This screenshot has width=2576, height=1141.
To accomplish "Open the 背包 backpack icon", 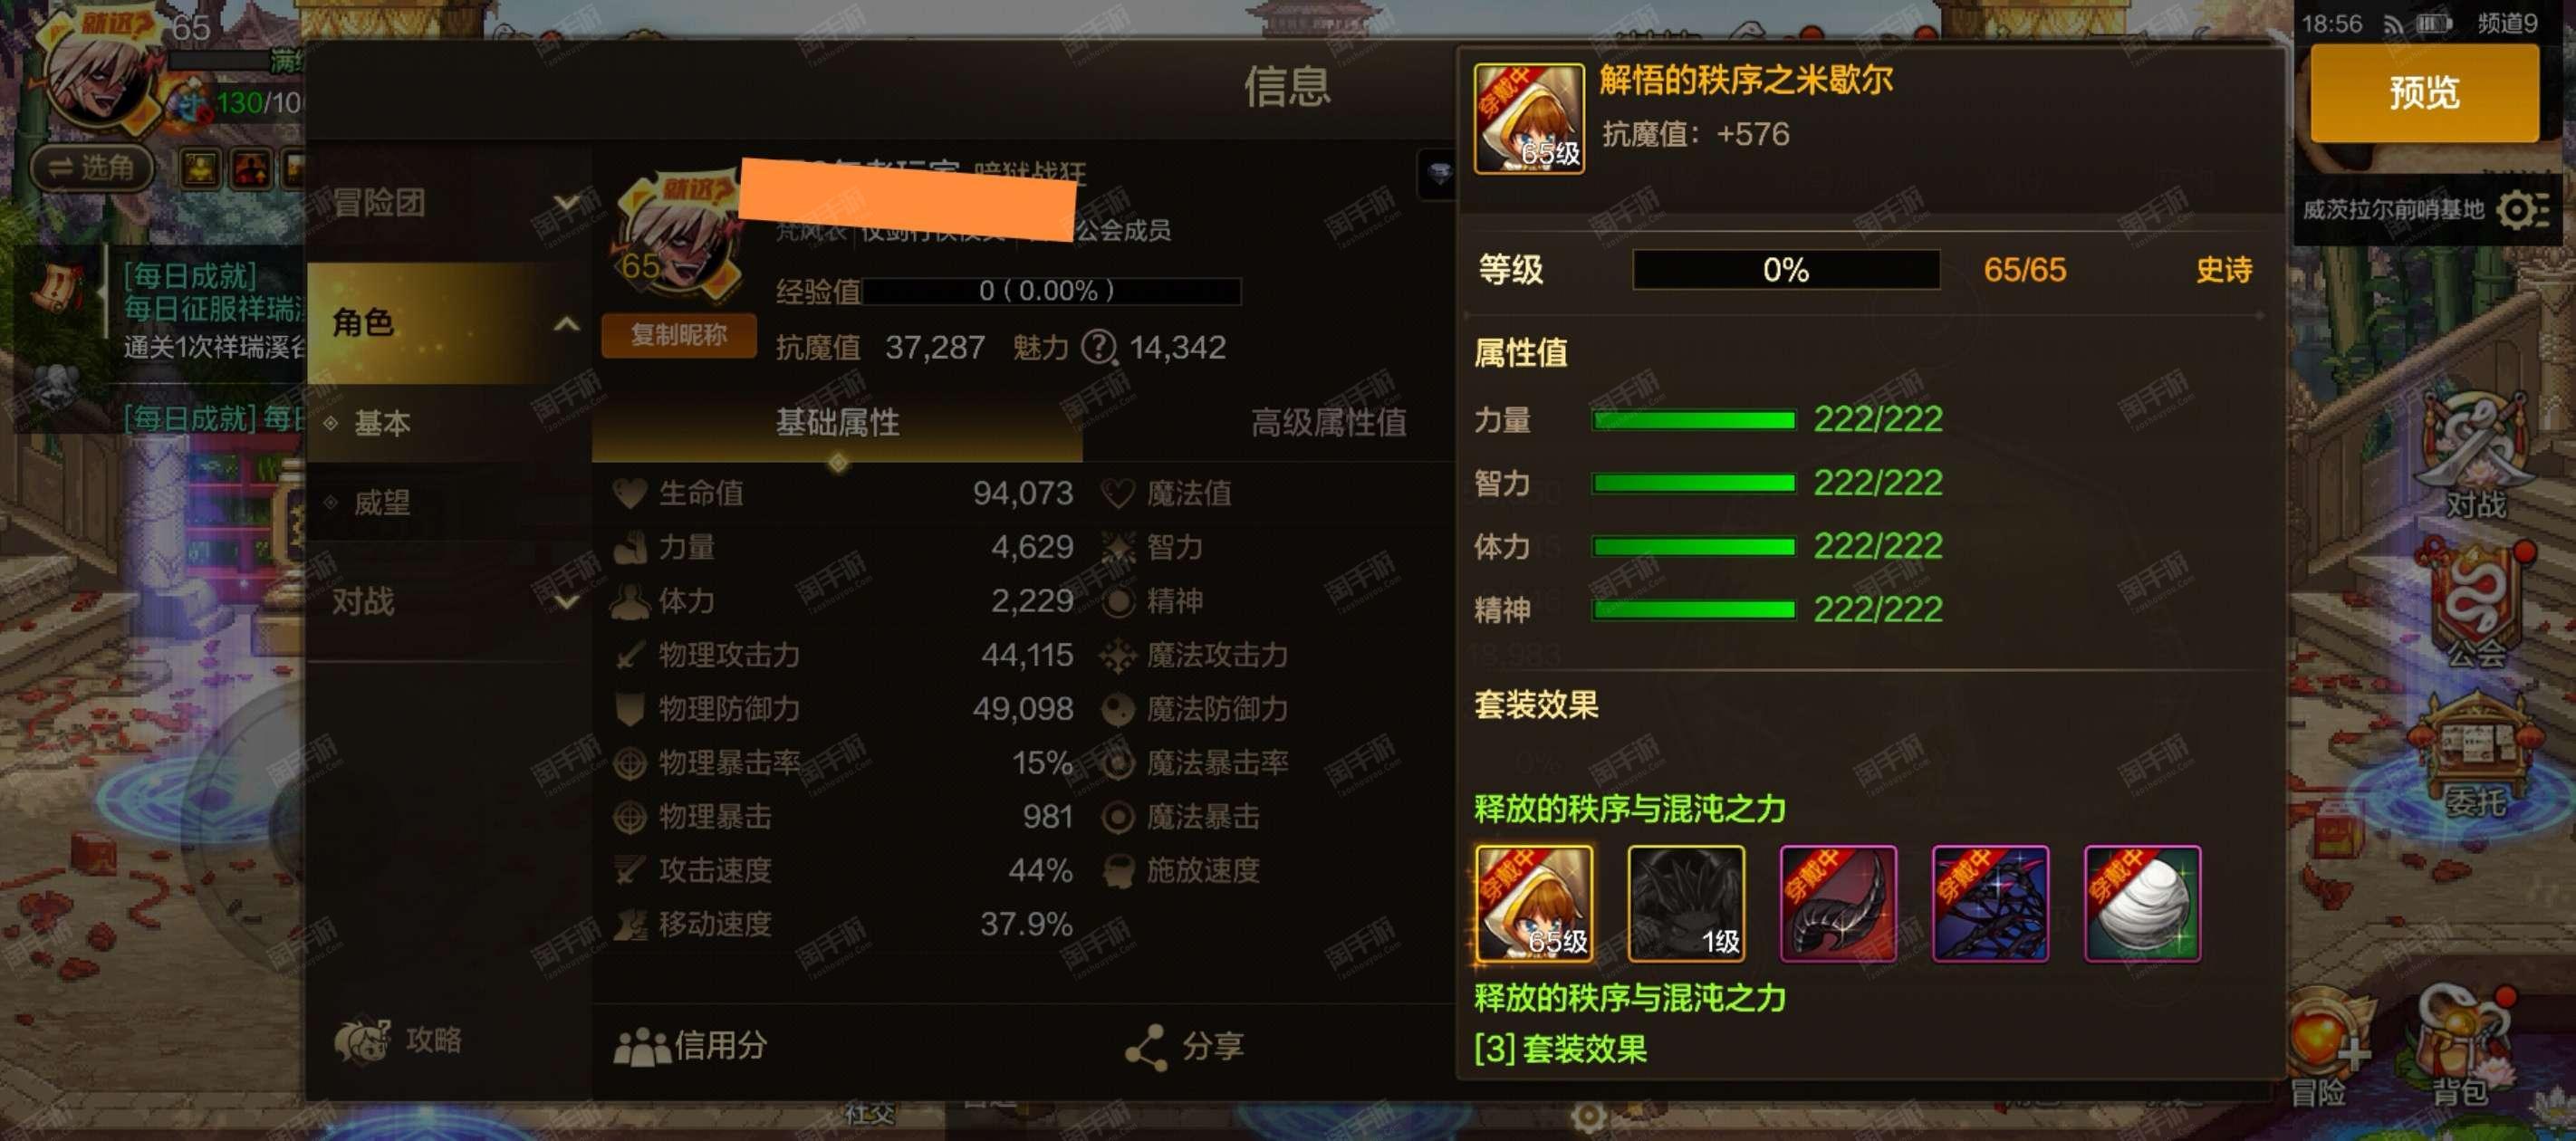I will click(2459, 1045).
